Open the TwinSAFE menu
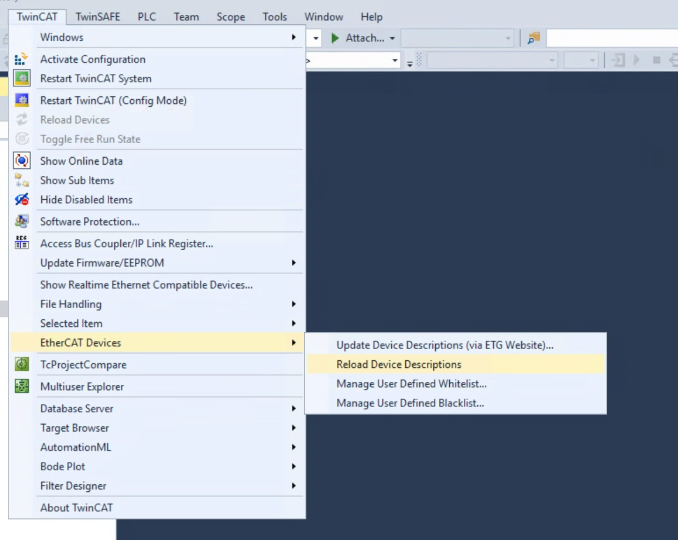This screenshot has height=540, width=678. 98,17
